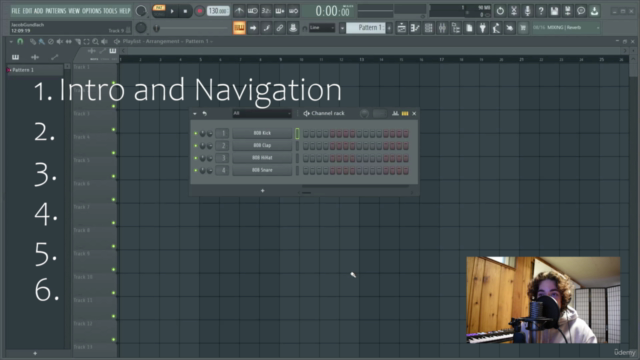Click the 808 Snare channel button
This screenshot has height=360, width=640.
tap(262, 170)
